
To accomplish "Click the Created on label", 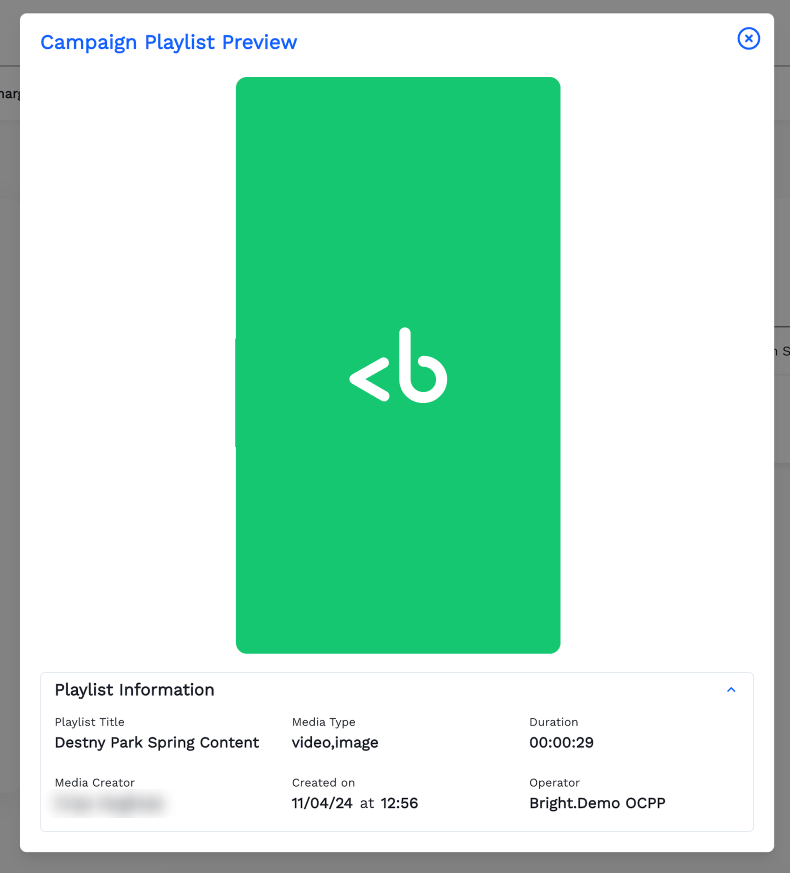I will point(323,783).
